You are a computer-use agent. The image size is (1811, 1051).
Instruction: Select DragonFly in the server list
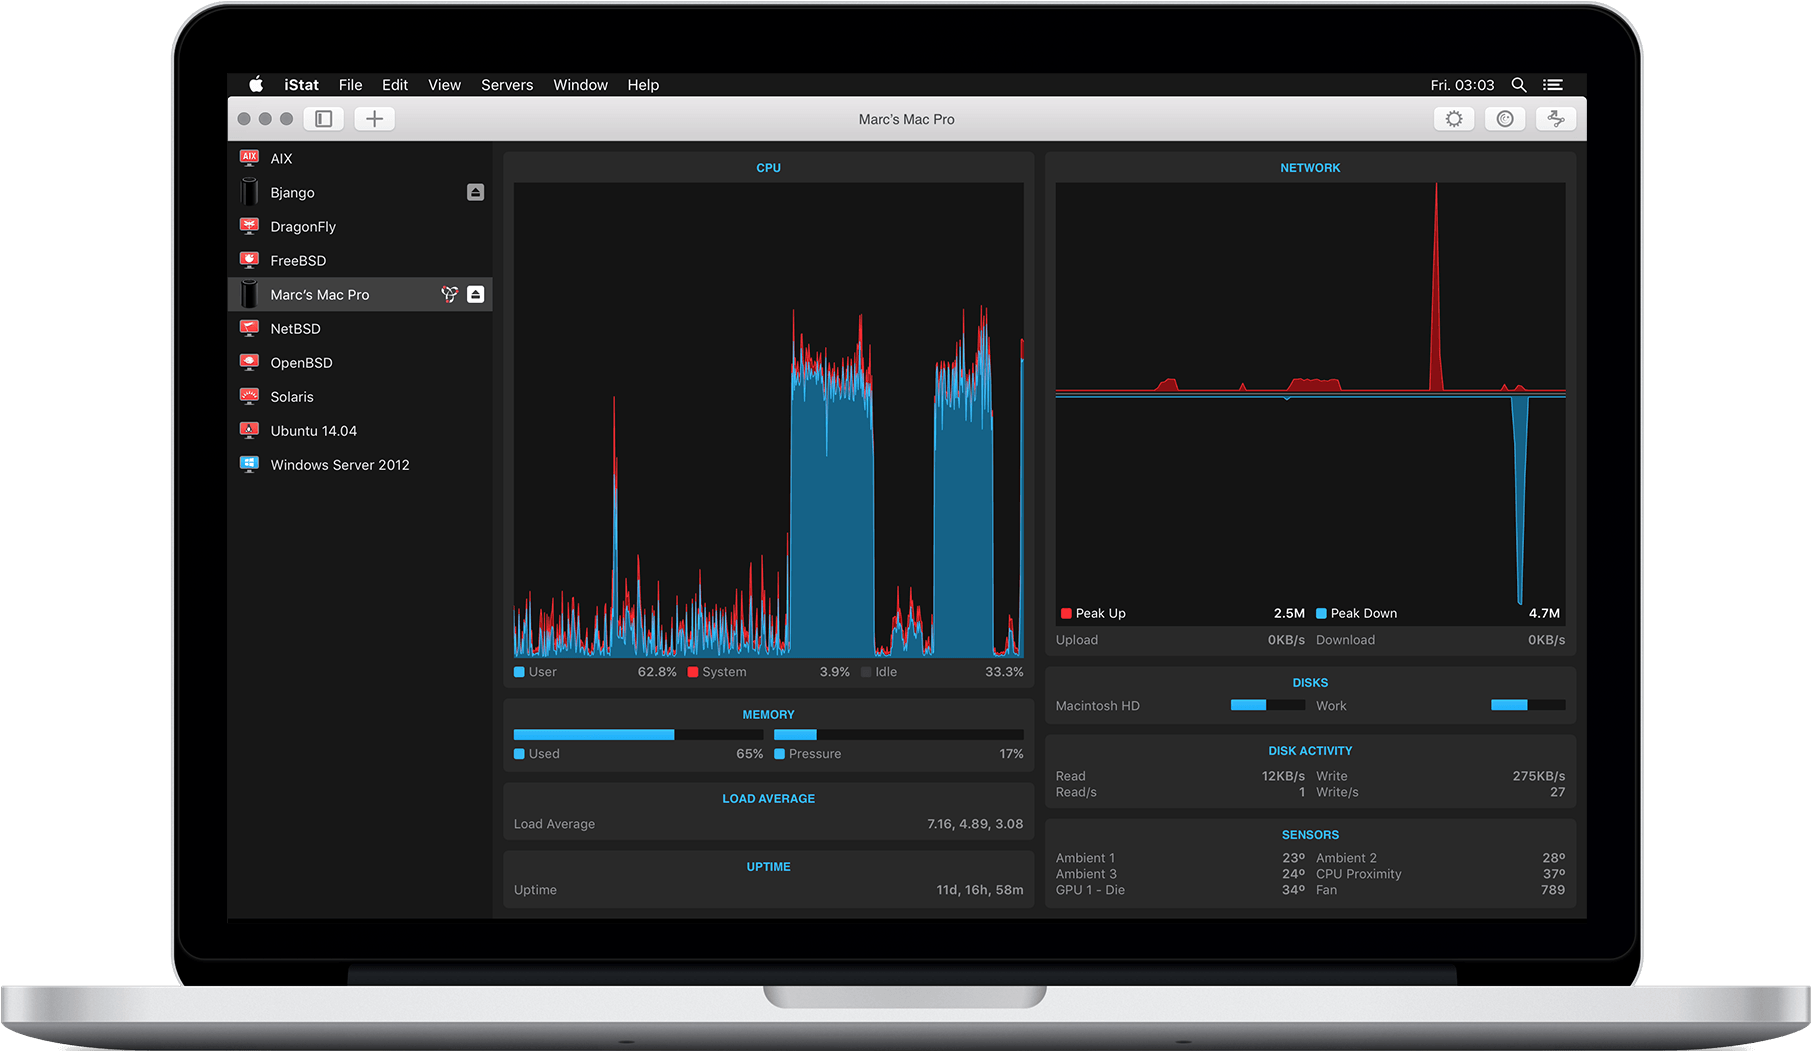(x=302, y=225)
